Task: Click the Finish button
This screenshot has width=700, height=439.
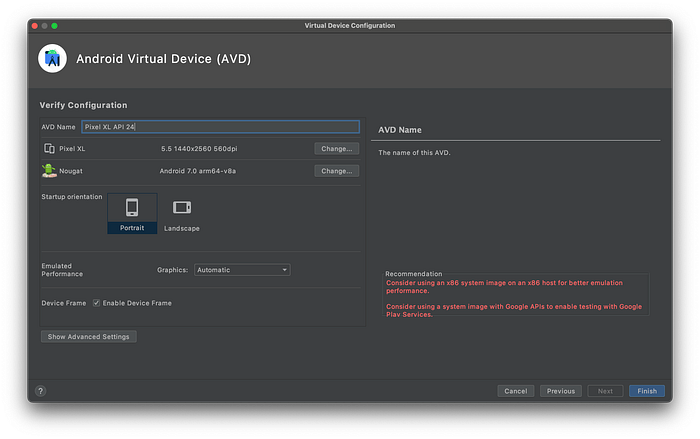Action: 647,391
